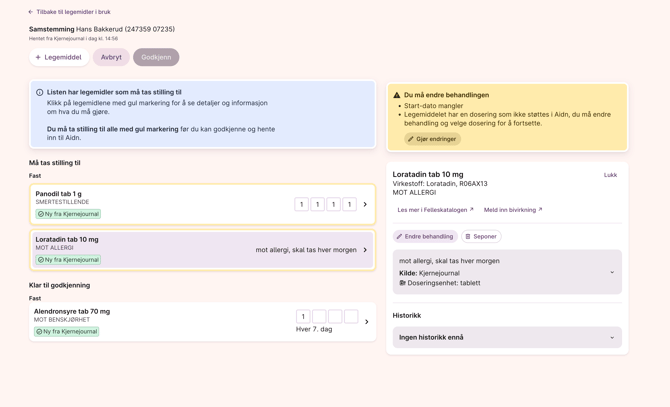Click the Godkjenn button
670x407 pixels.
click(156, 57)
